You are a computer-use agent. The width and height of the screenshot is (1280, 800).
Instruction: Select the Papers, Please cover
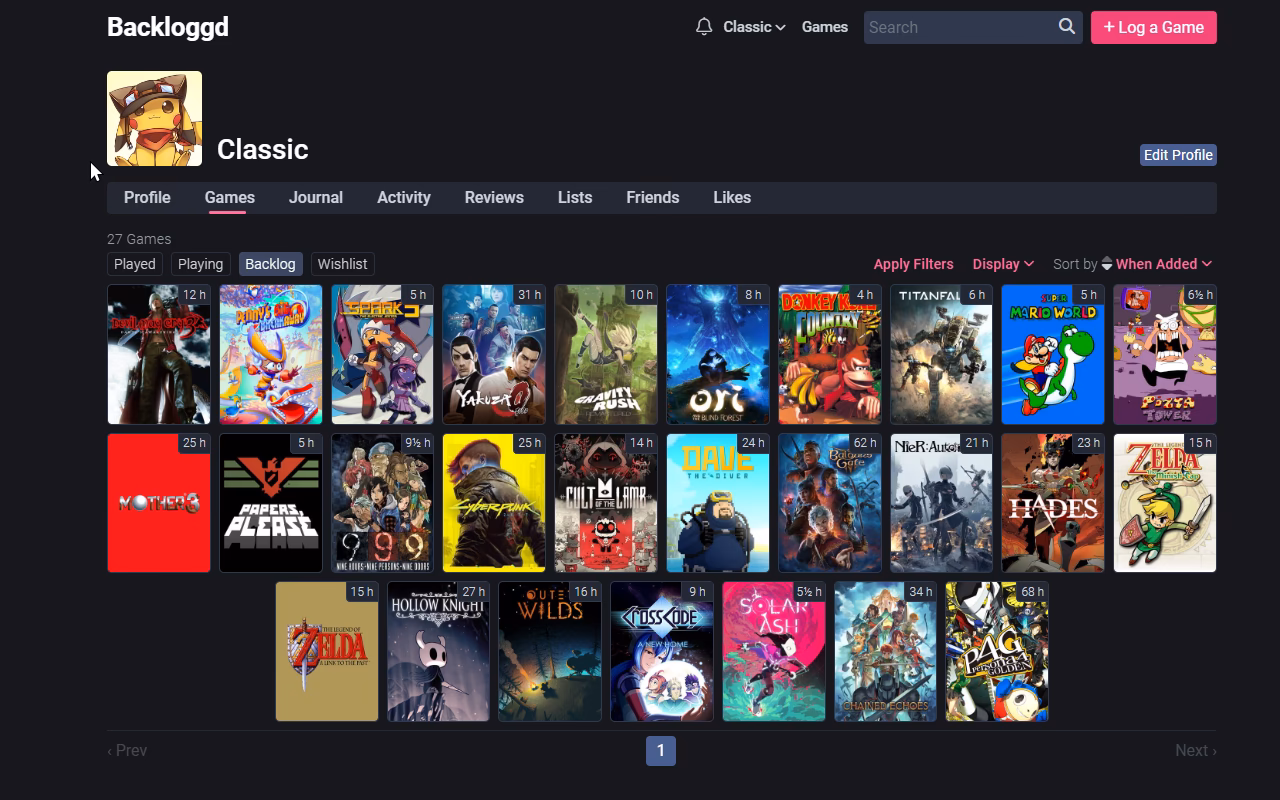point(271,503)
